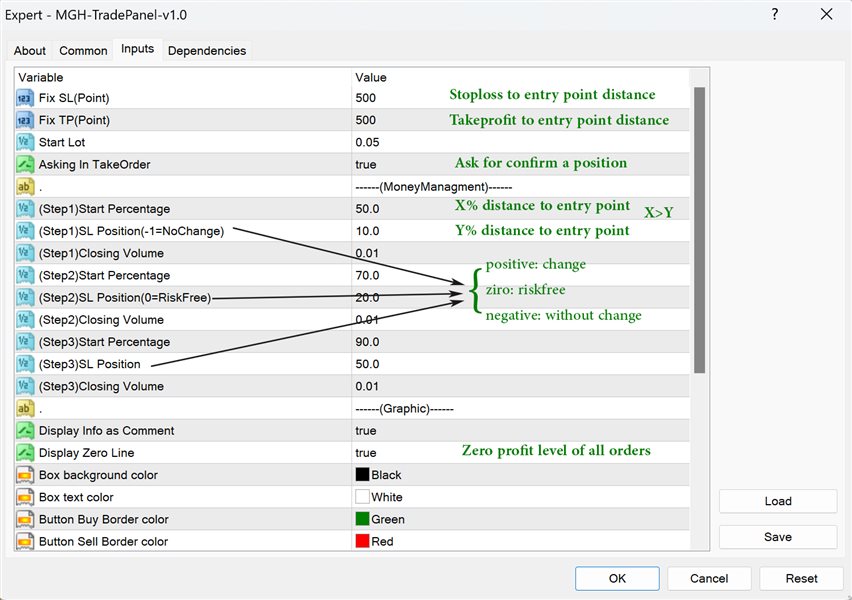Click the boolean icon beside Display Zero Line
Screen dimensions: 852x600
tap(25, 453)
